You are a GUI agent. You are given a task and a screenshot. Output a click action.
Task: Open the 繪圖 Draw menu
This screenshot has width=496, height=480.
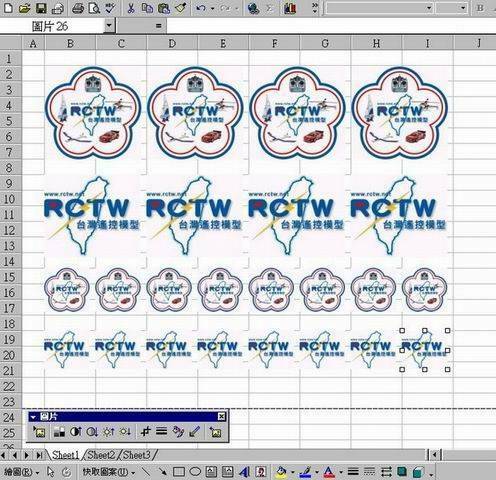(x=21, y=472)
